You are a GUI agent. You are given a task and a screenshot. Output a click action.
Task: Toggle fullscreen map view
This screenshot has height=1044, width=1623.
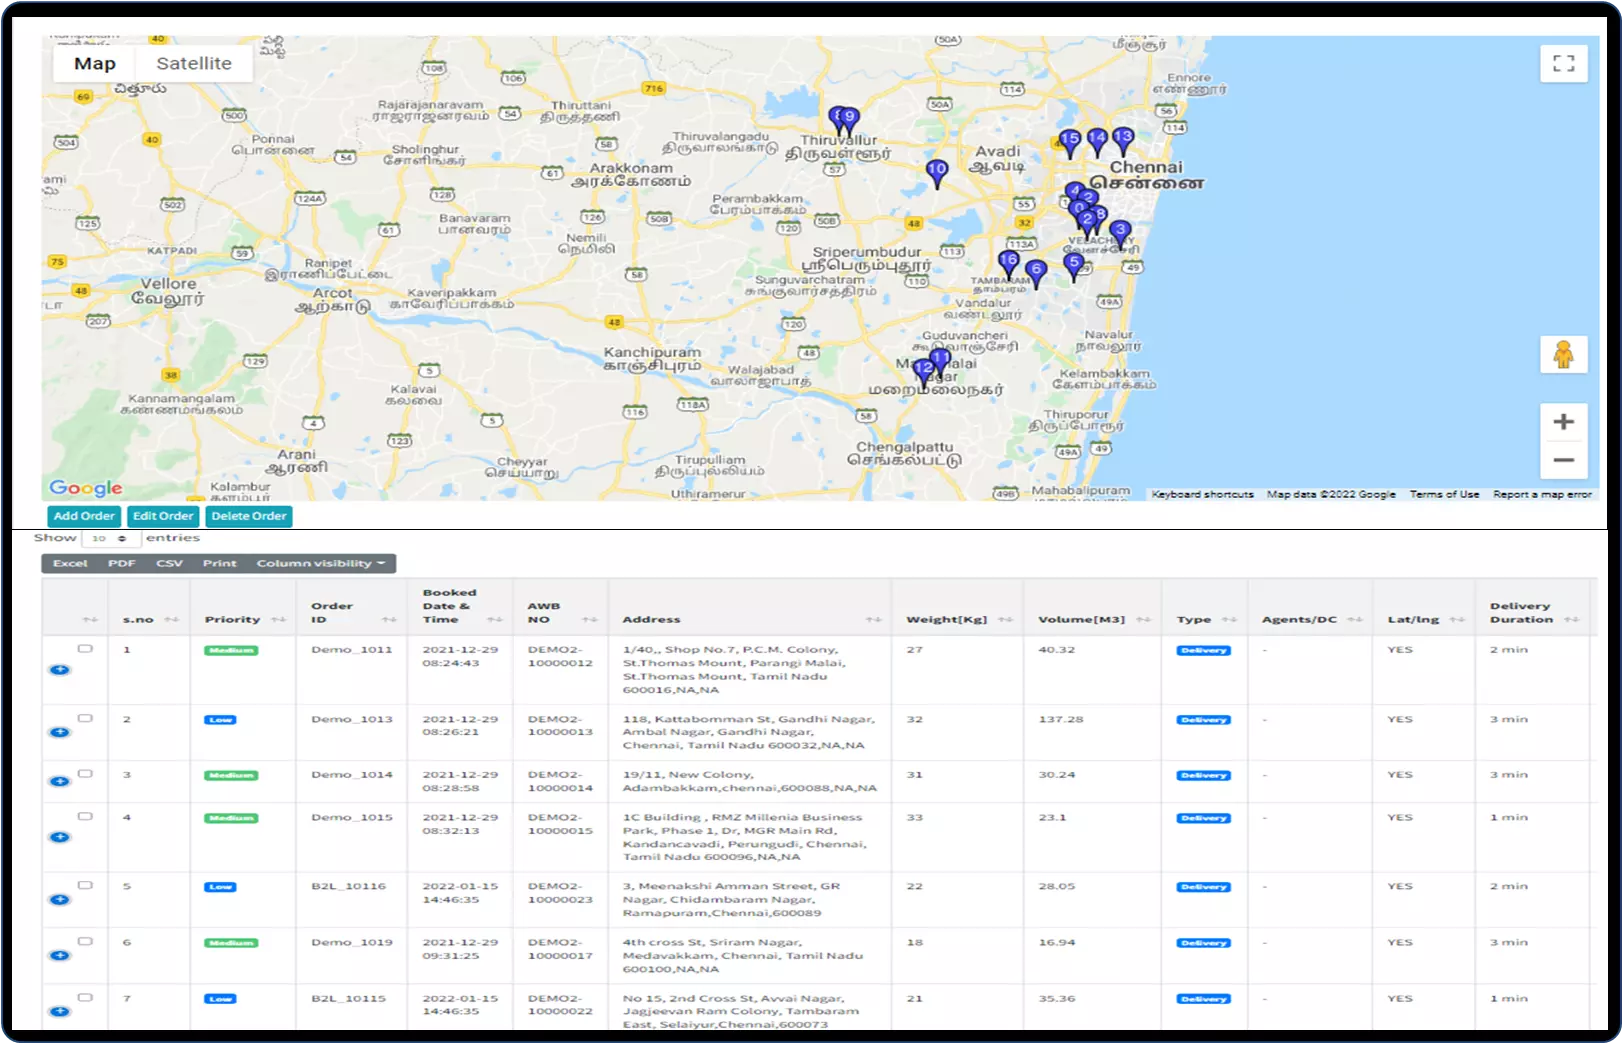(x=1563, y=64)
